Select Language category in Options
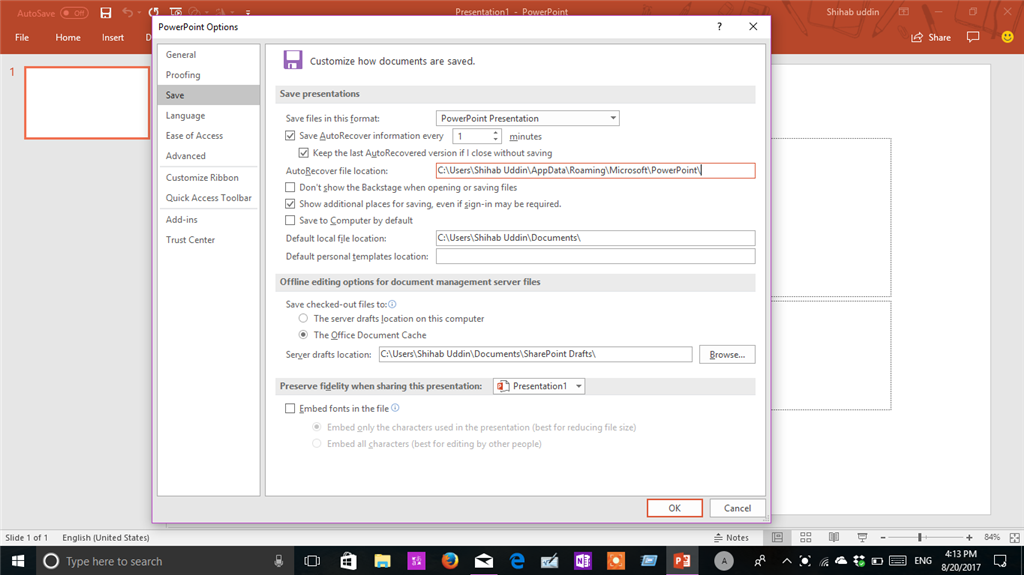This screenshot has height=575, width=1024. point(208,115)
